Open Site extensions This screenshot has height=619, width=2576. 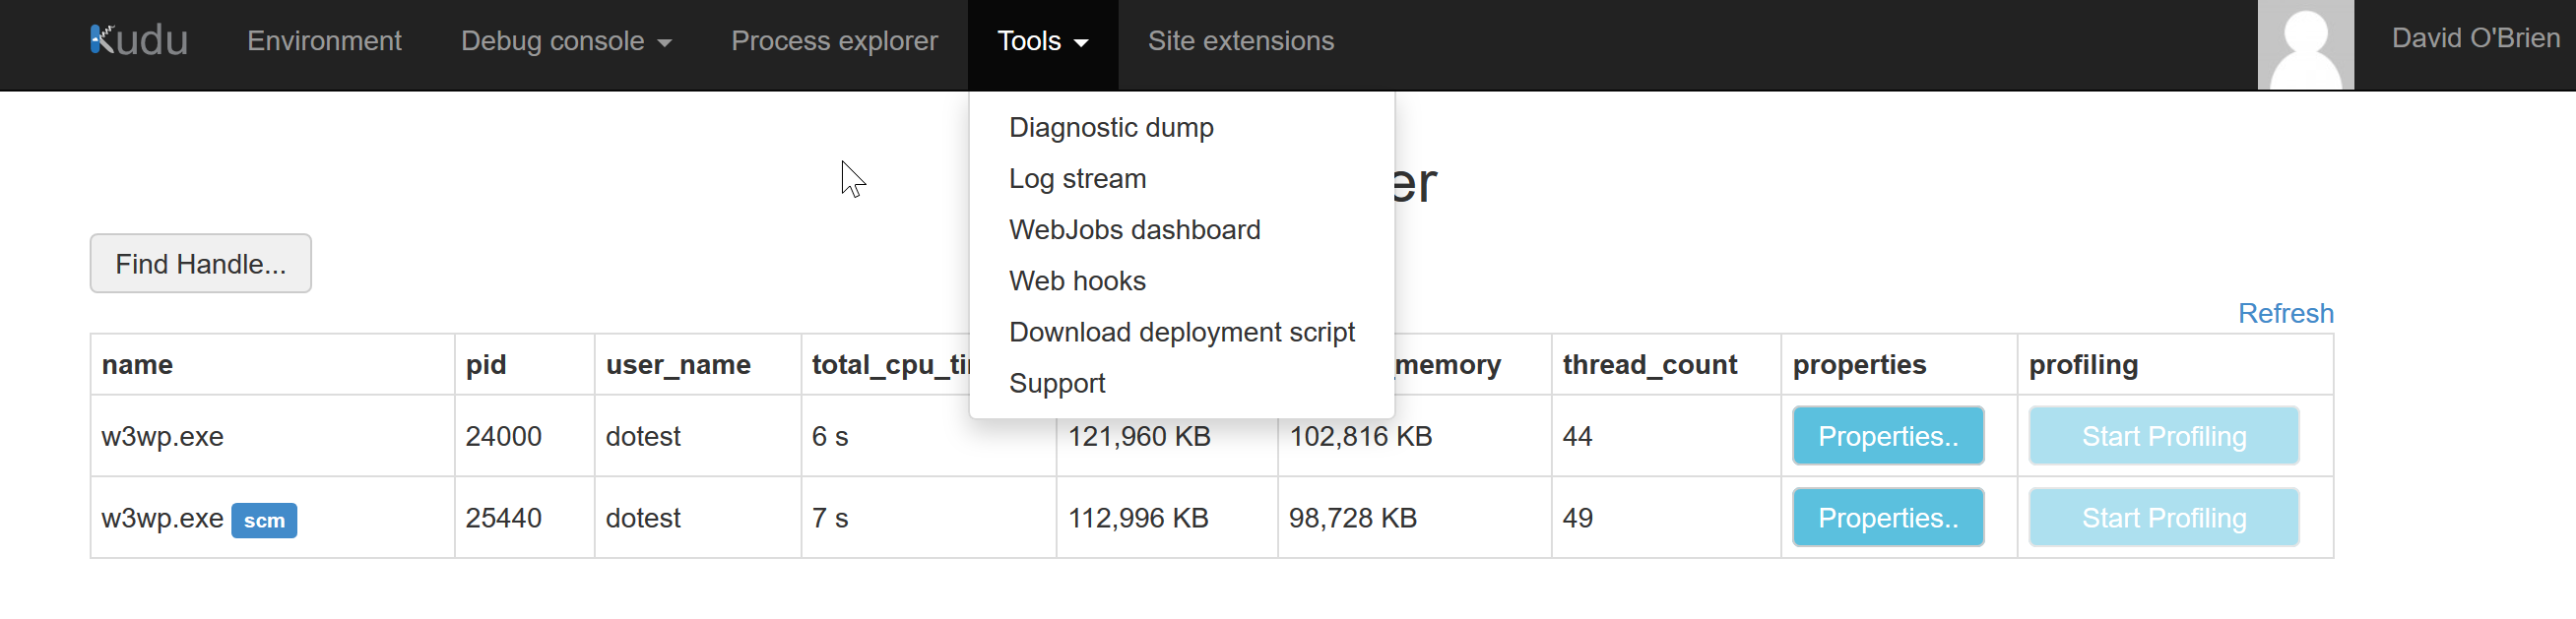pyautogui.click(x=1240, y=41)
